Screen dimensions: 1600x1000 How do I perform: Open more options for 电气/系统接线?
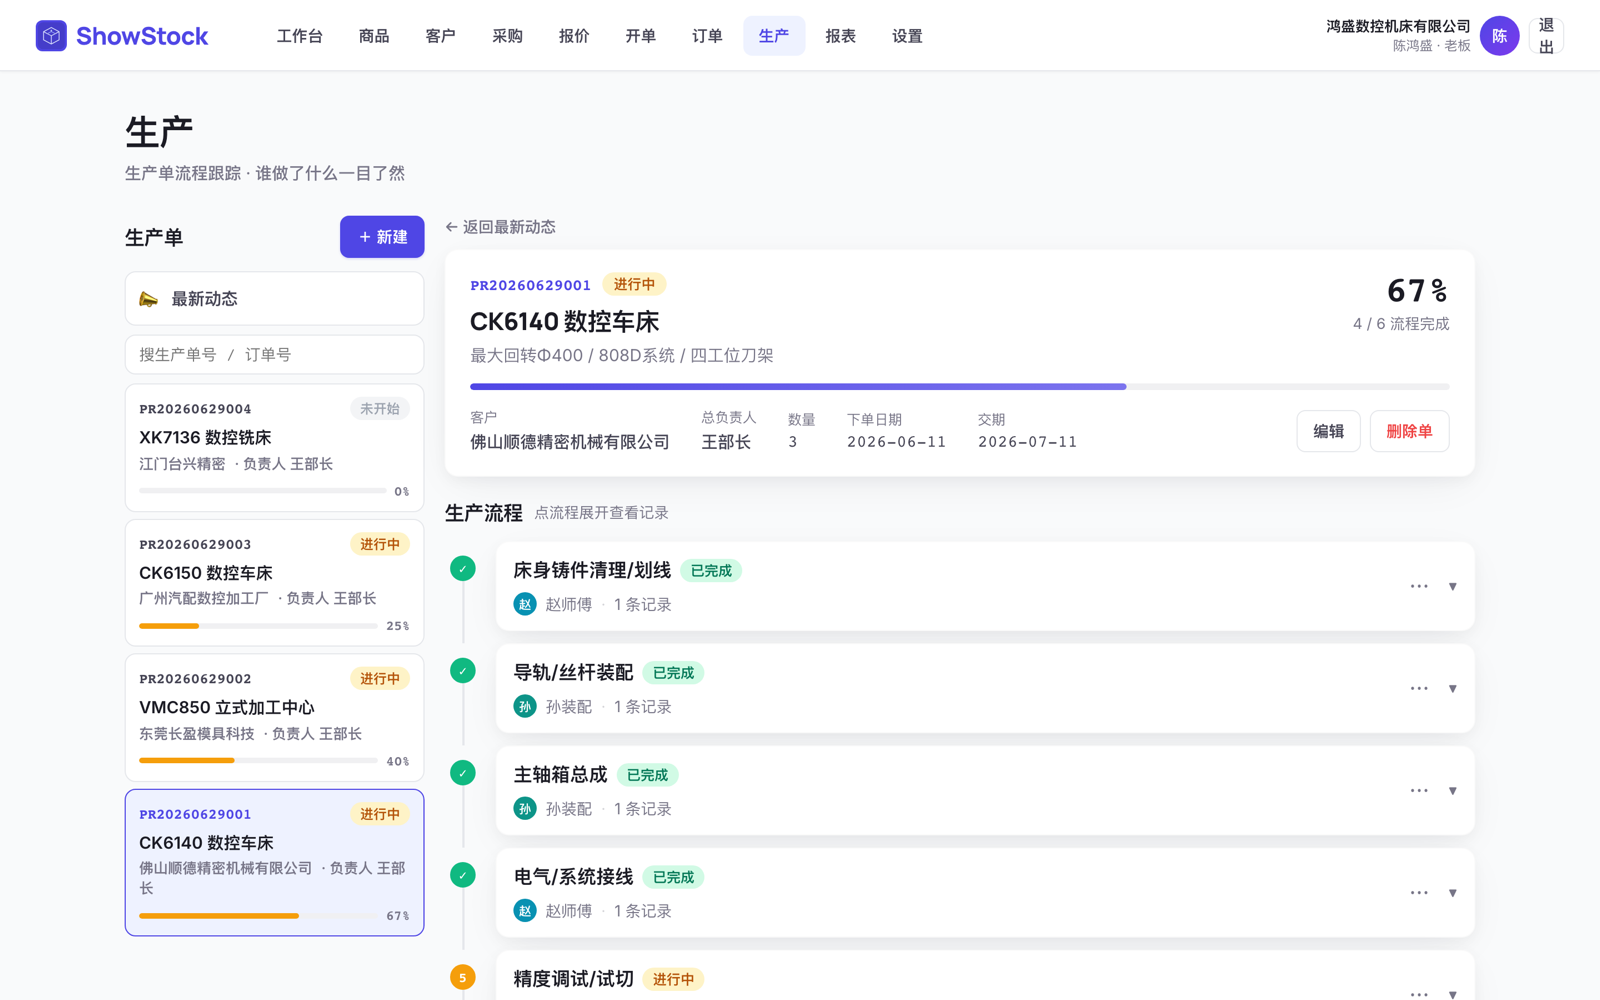click(x=1419, y=892)
